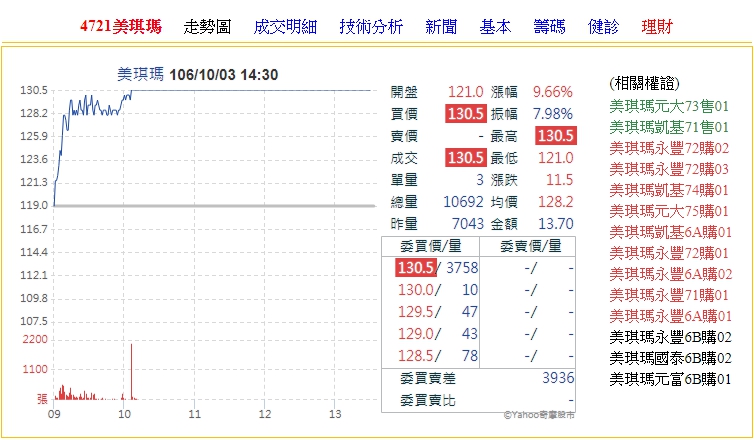Open warrant 美琪瑪永豐6B購02

670,337
